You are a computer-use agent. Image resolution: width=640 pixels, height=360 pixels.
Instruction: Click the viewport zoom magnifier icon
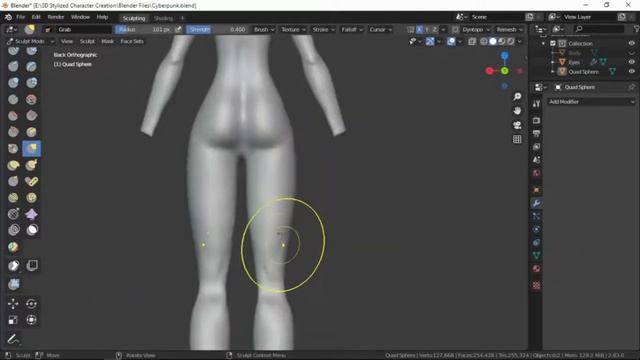point(517,96)
